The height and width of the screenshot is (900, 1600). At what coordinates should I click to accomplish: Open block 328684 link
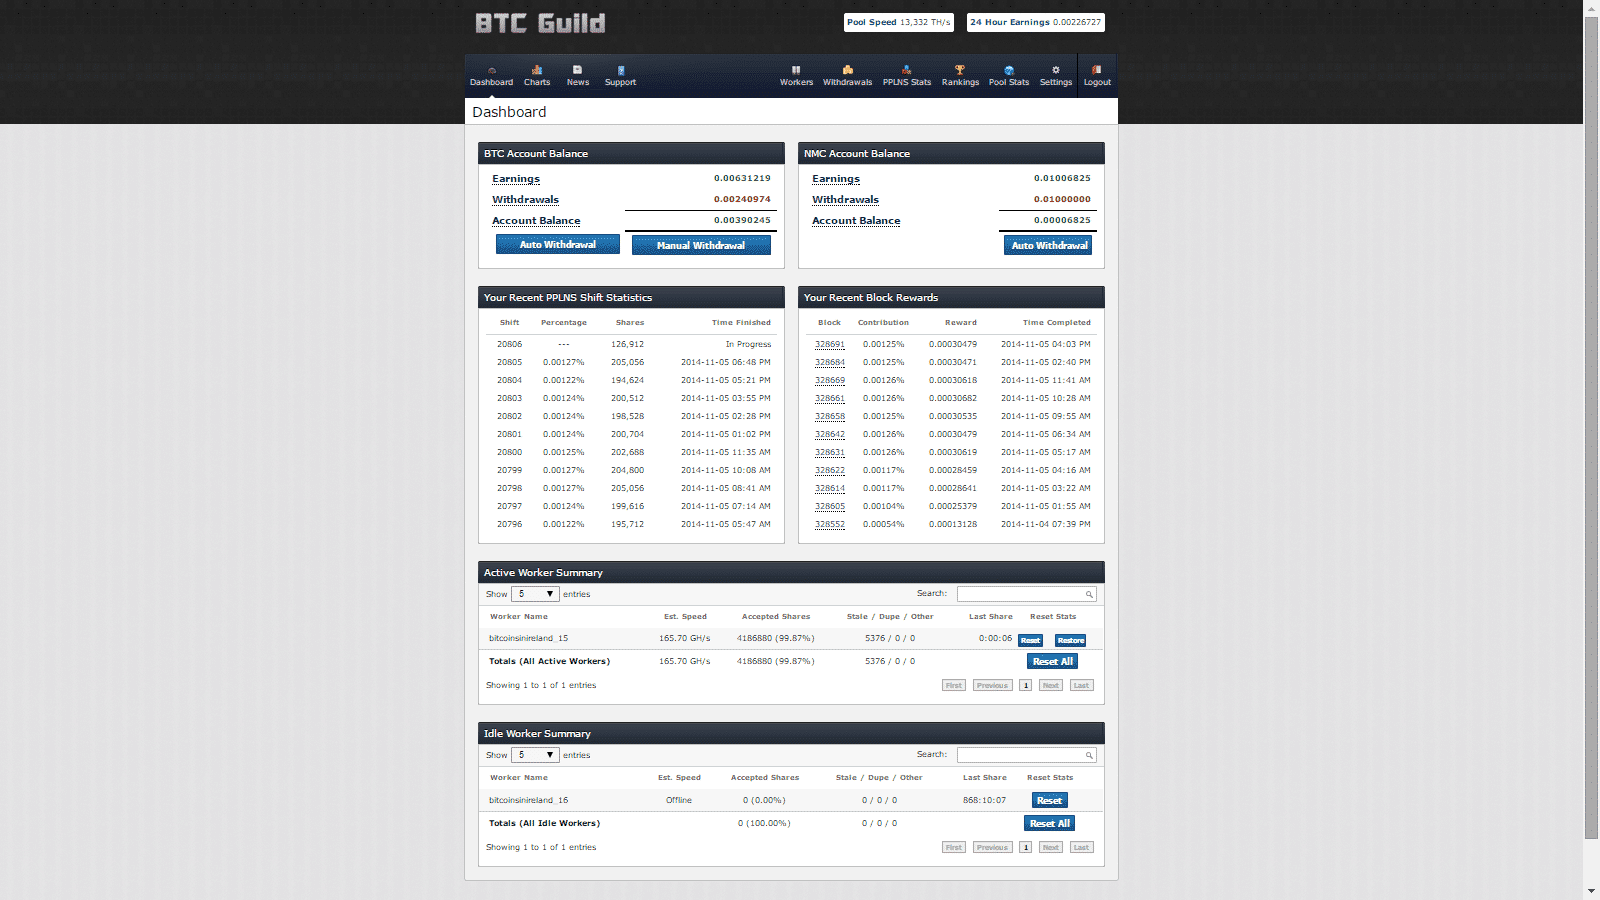tap(830, 362)
